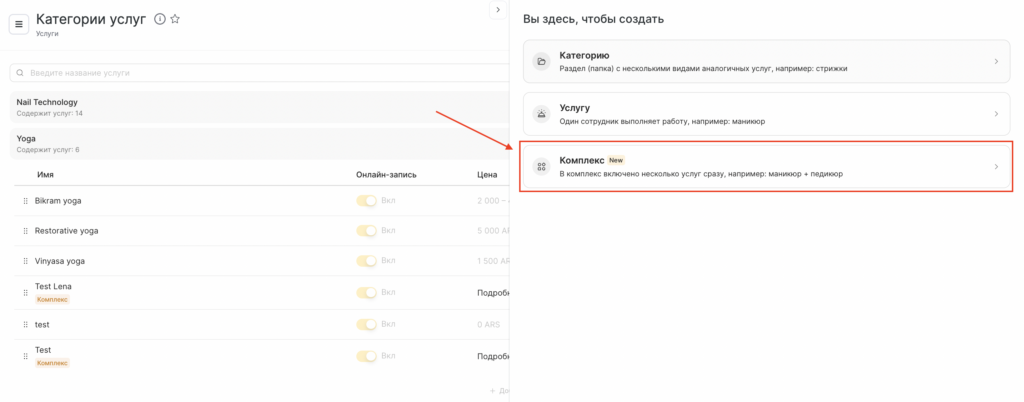The image size is (1024, 402).
Task: Disable online booking for Restorative yoga
Action: (367, 231)
